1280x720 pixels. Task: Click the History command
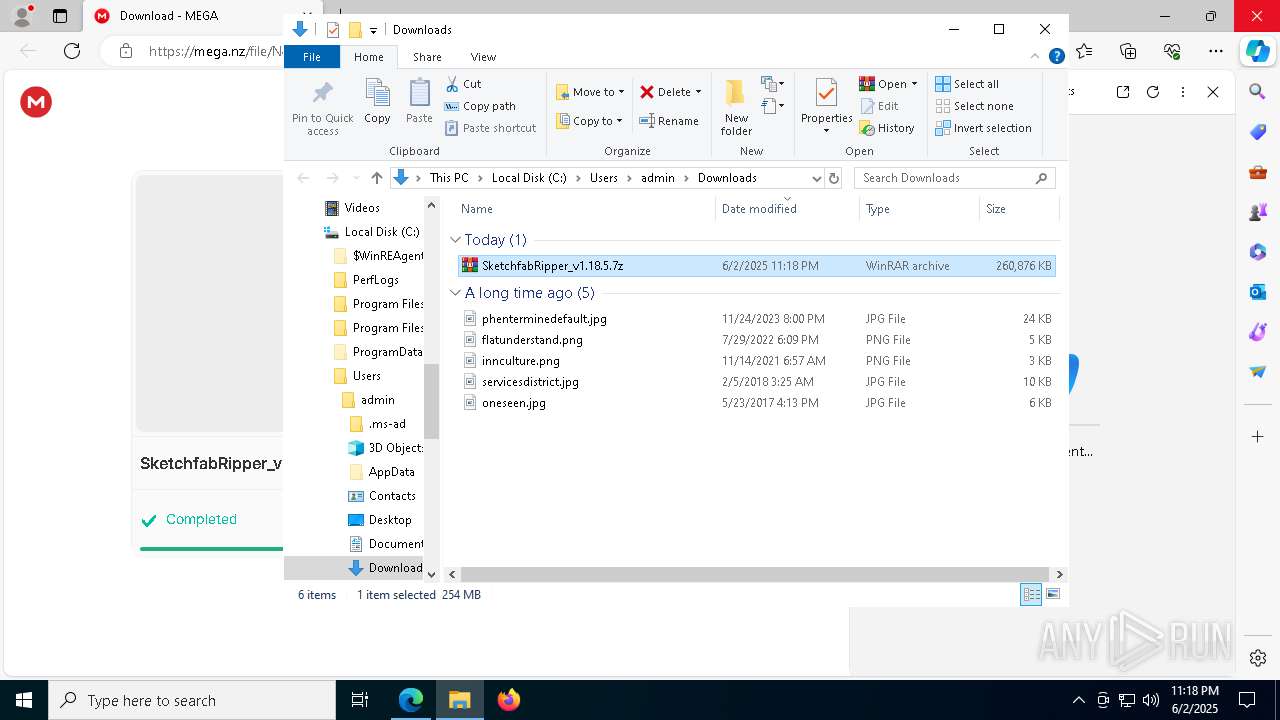point(887,128)
